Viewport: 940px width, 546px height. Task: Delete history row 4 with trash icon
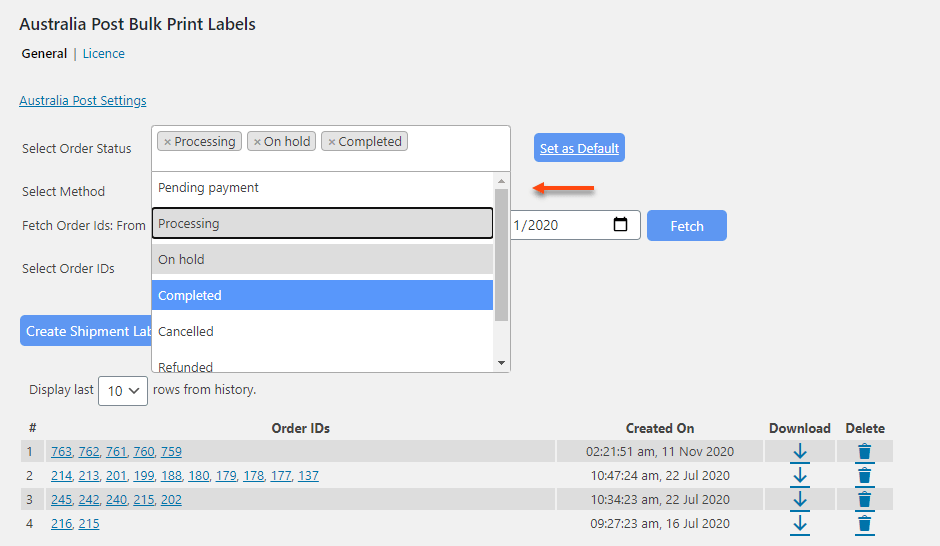coord(864,524)
